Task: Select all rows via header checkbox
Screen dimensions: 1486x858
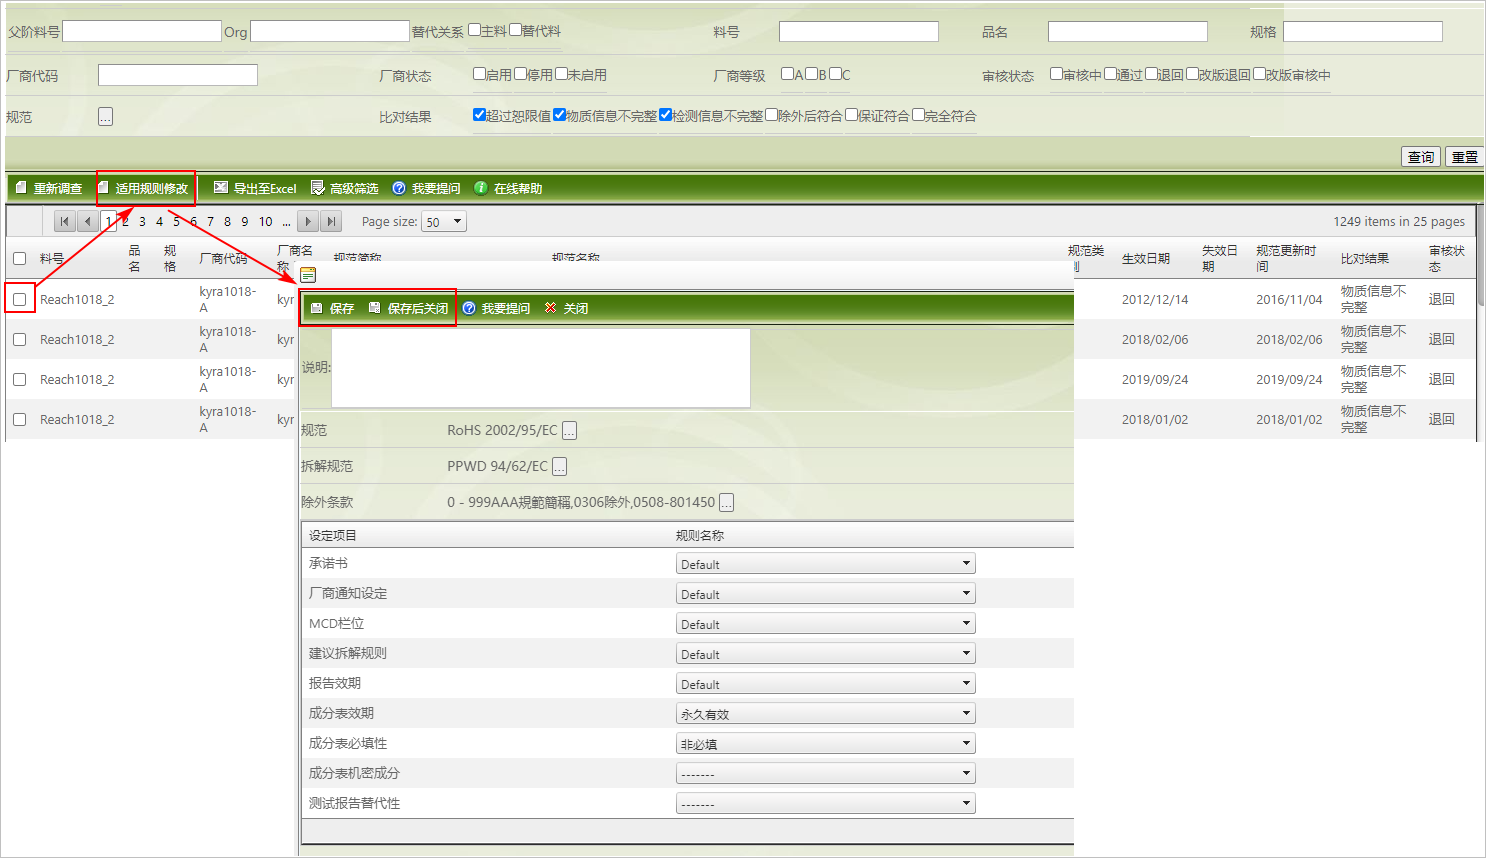Action: click(x=19, y=259)
